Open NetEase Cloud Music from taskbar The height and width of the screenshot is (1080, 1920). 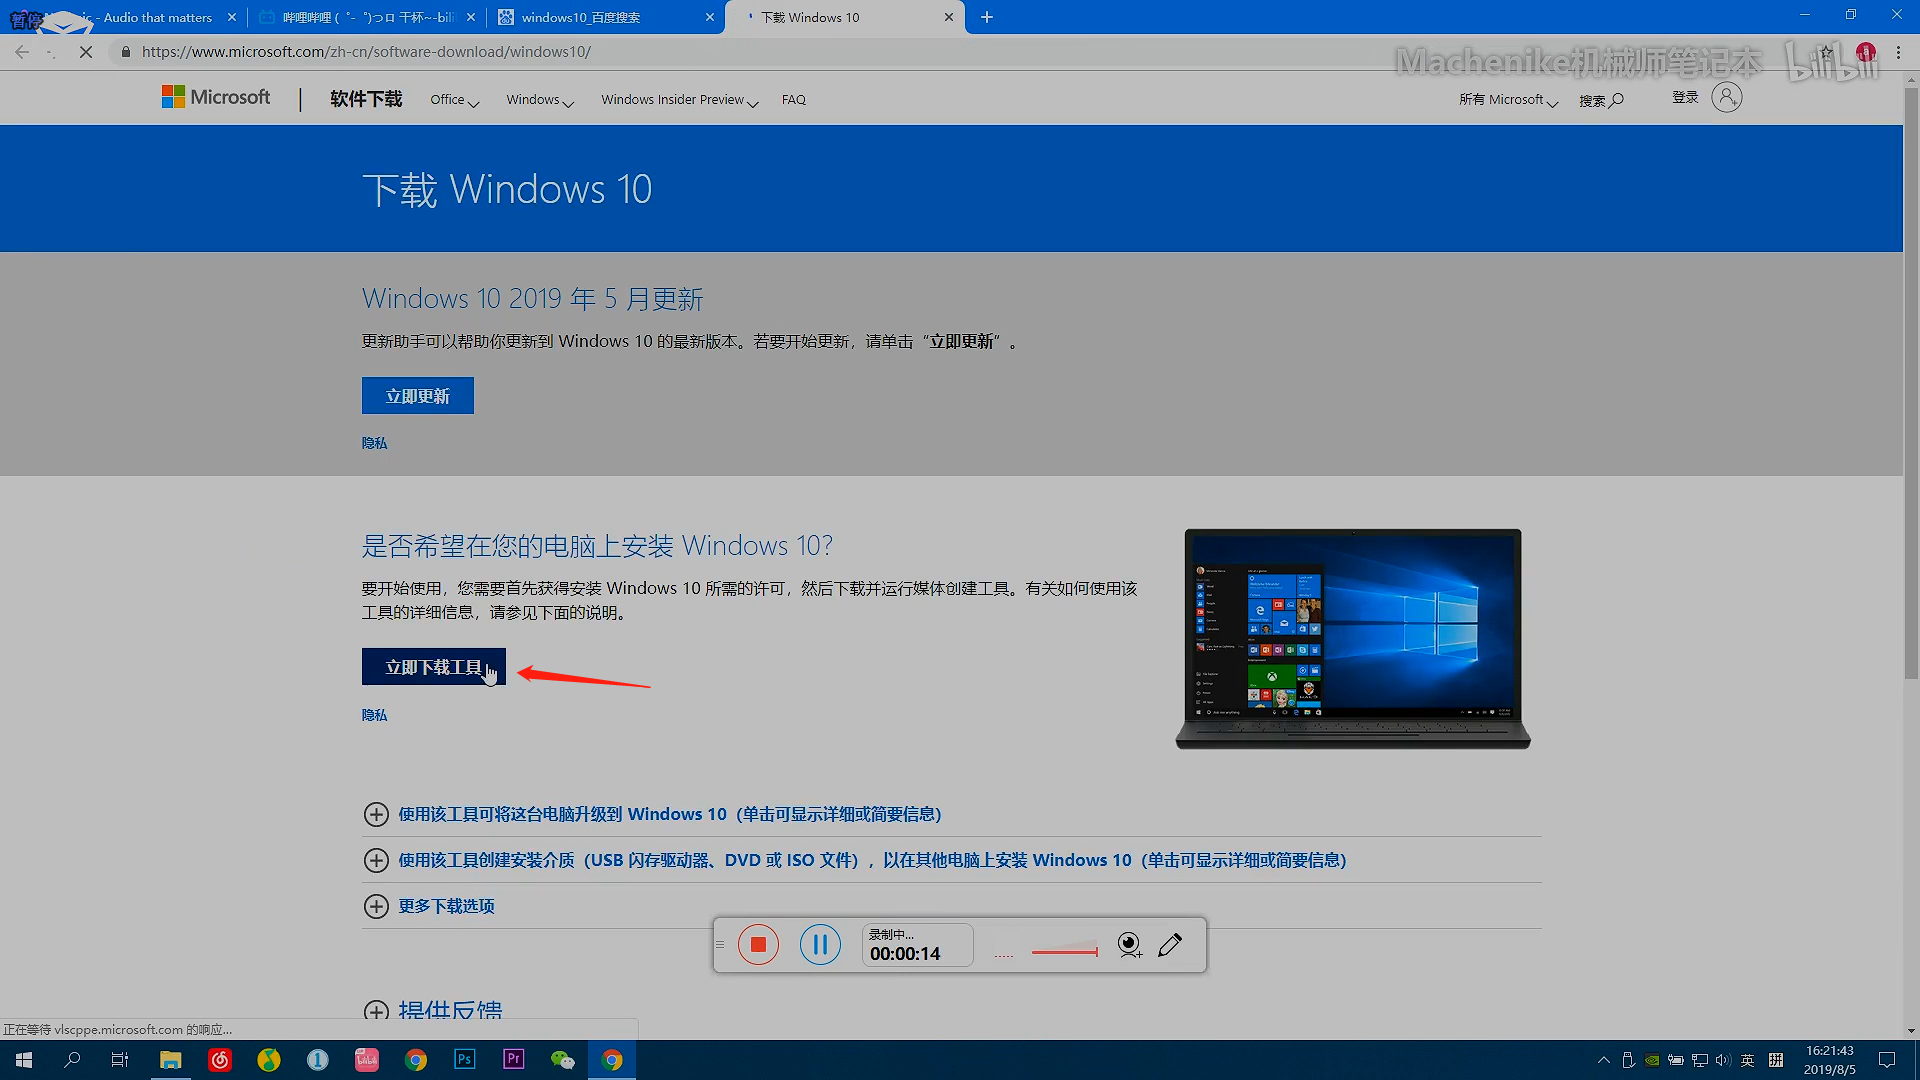(x=220, y=1060)
